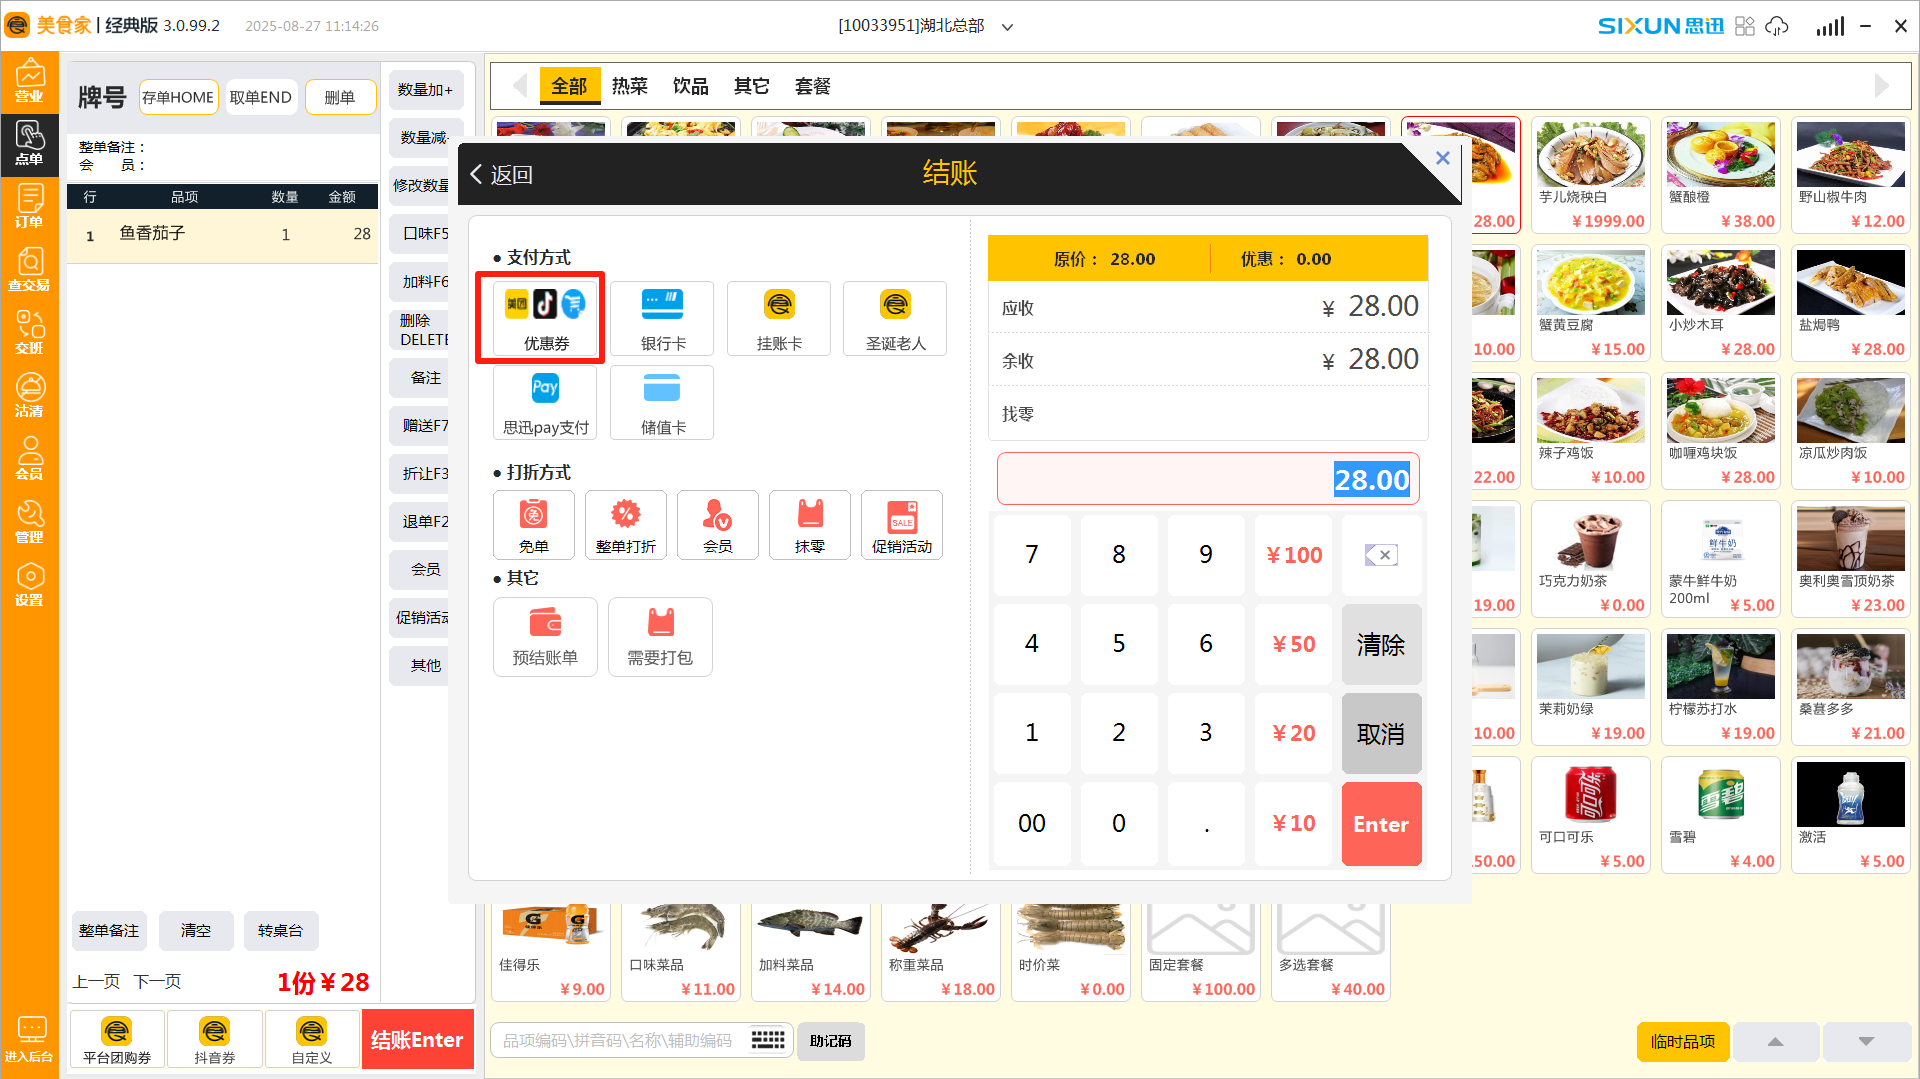Switch to the 套餐 category tab

click(812, 86)
